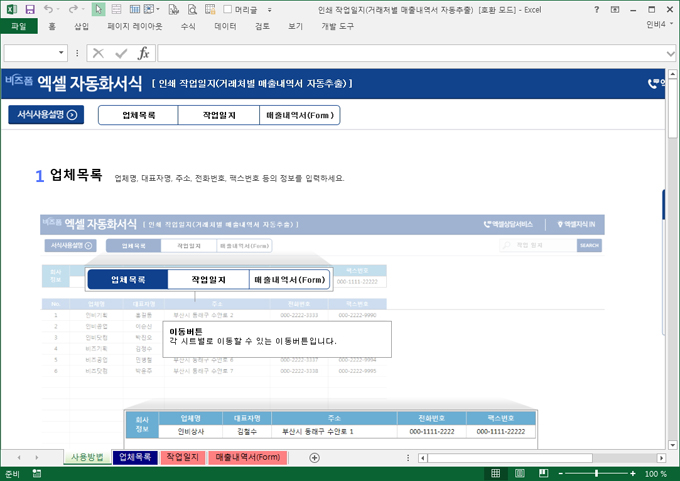Viewport: 680px width, 481px height.
Task: Open the dropdown arrow of the quick access icon after the table icon
Action: (x=158, y=9)
